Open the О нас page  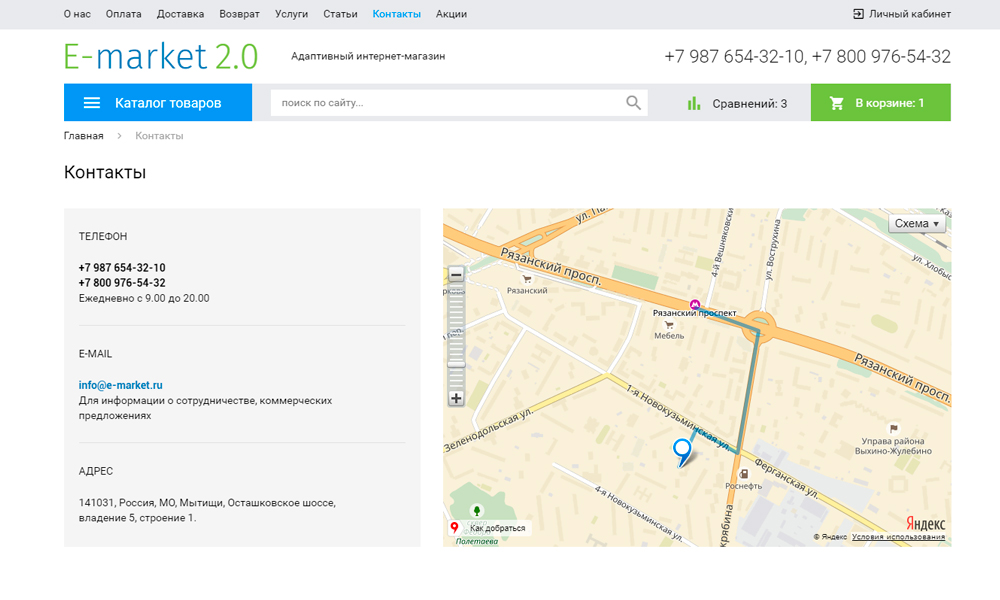[x=77, y=14]
